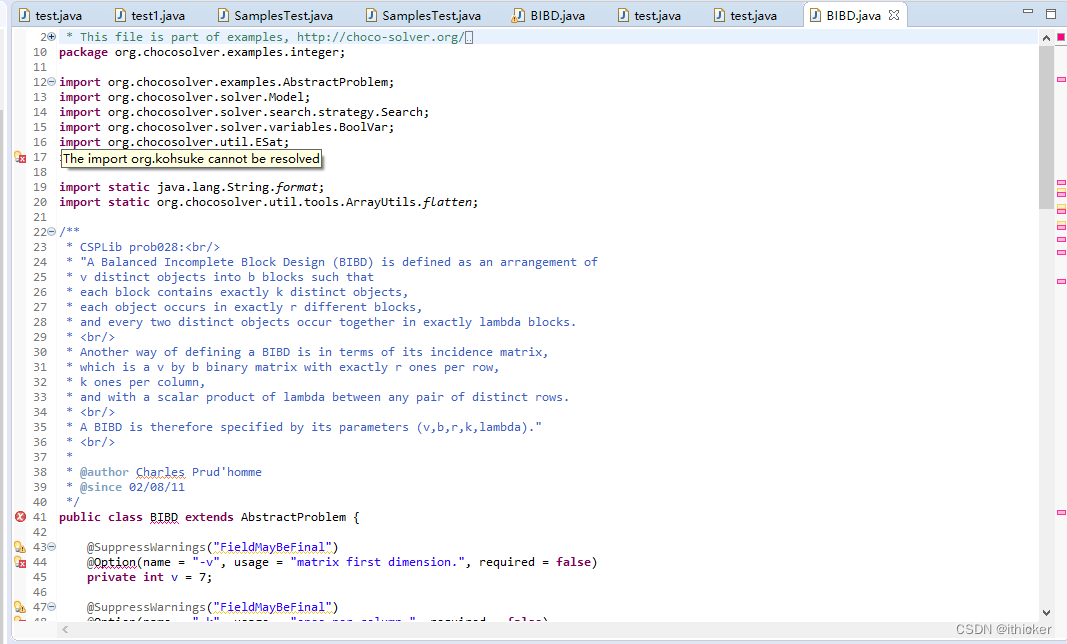The width and height of the screenshot is (1067, 644).
Task: Select the test.java tab left of test1.java
Action: coord(51,15)
